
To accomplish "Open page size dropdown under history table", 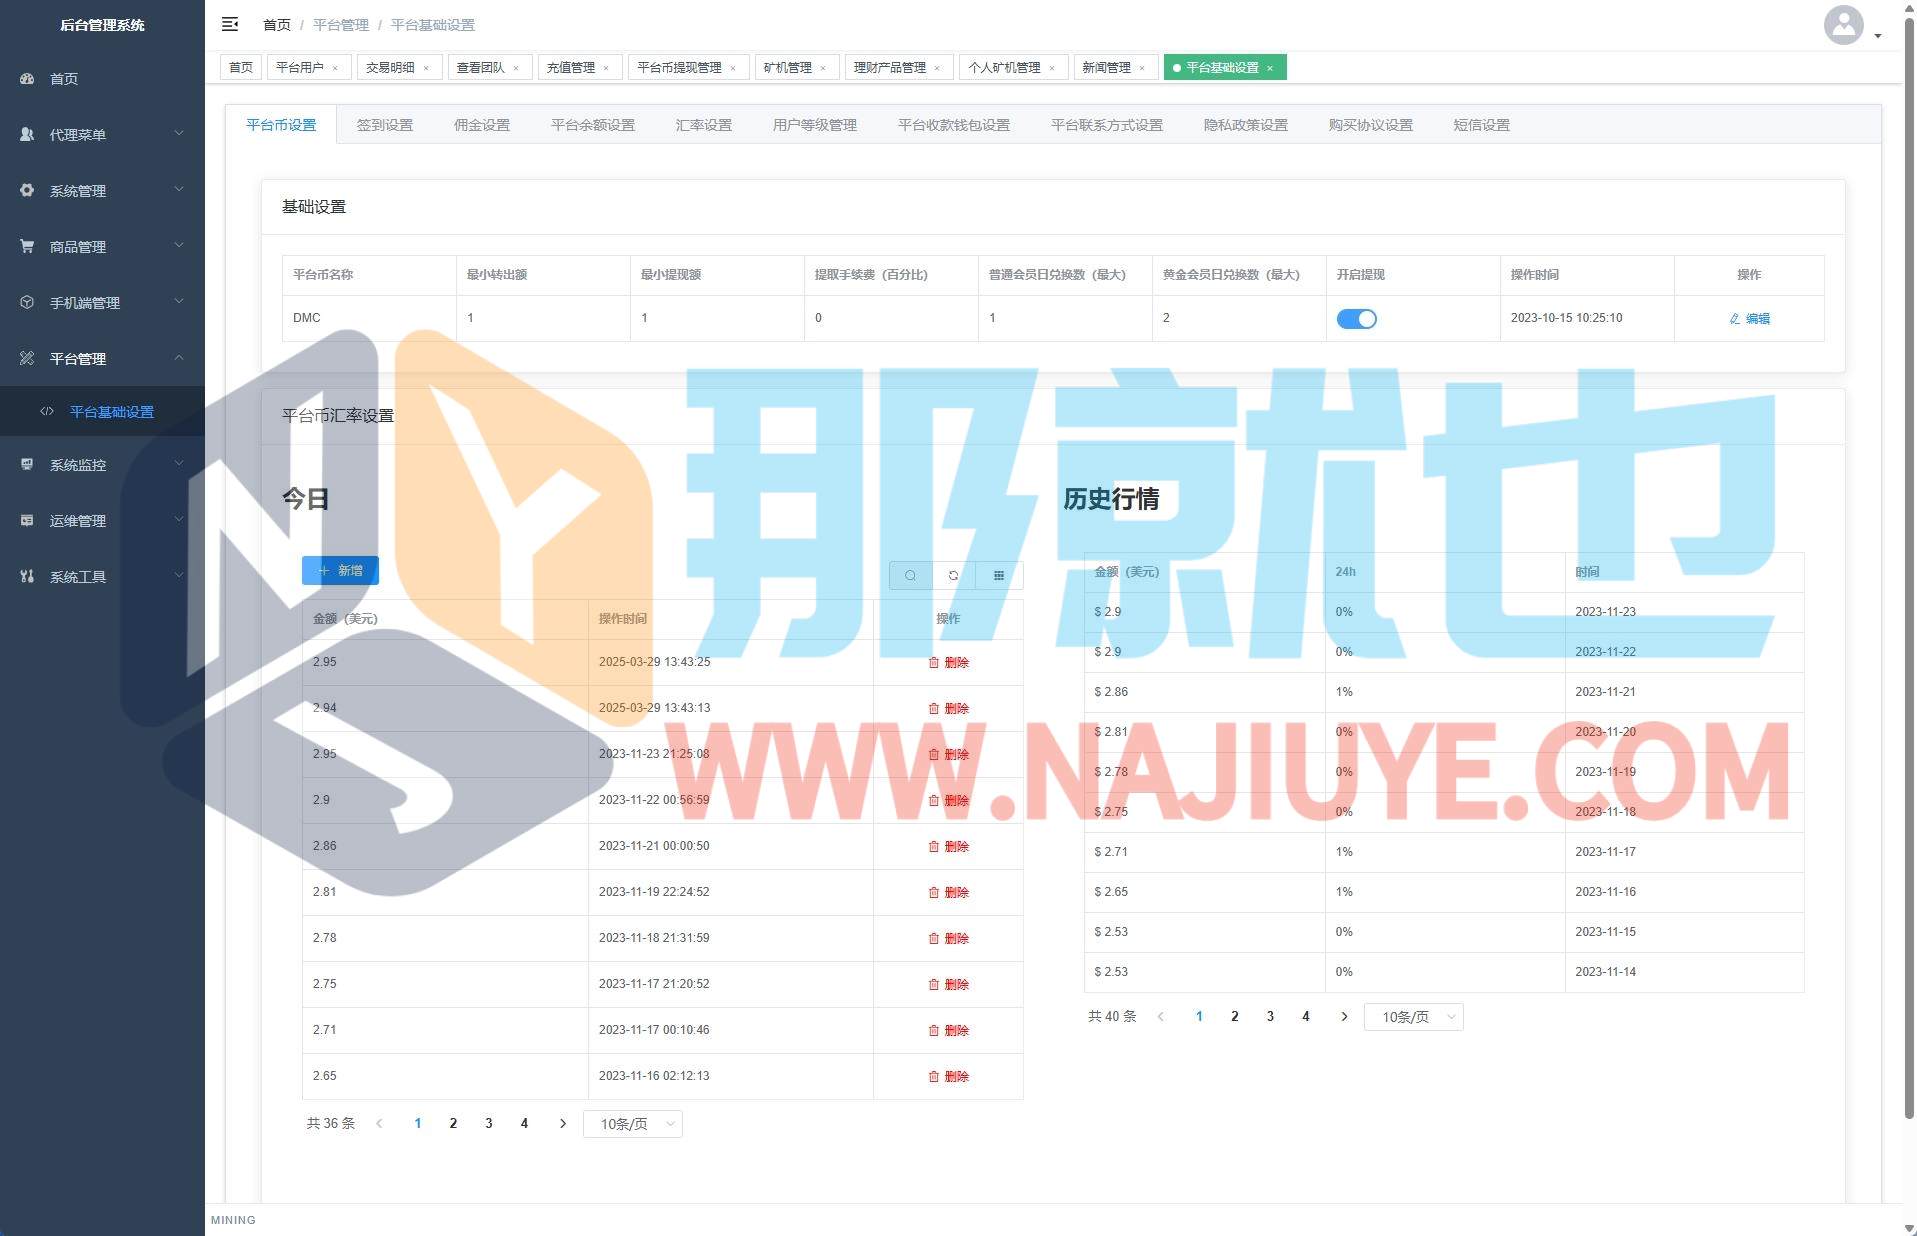I will pyautogui.click(x=1413, y=1017).
